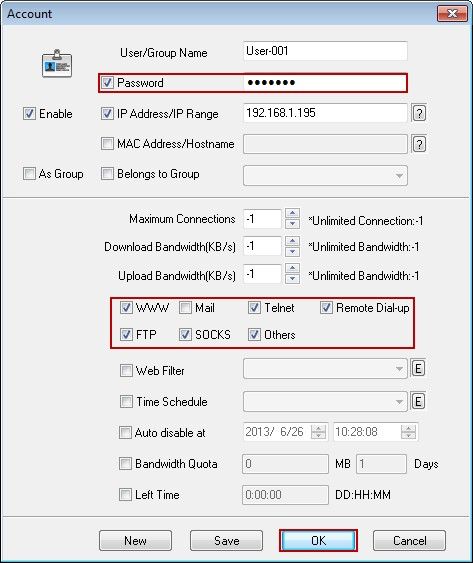Edit Web Filter with E button
Image resolution: width=473 pixels, height=563 pixels.
point(418,368)
